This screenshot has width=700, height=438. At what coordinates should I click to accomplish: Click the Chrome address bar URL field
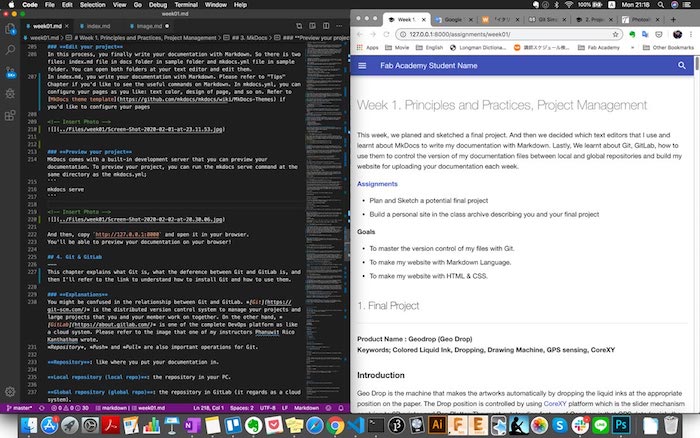click(x=509, y=34)
